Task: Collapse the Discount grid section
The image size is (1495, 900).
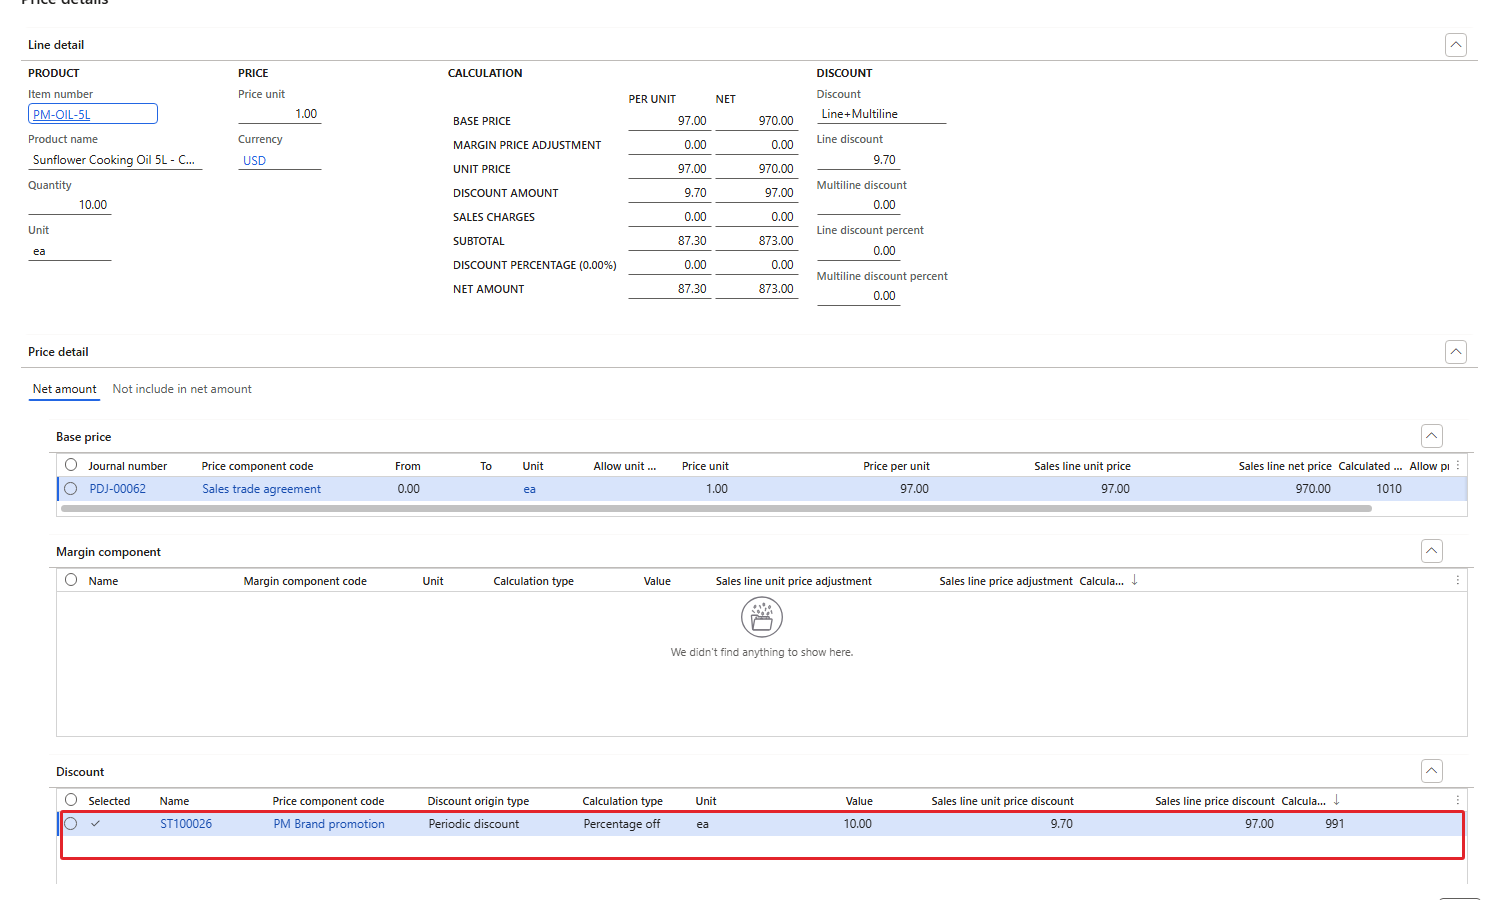Action: [x=1432, y=771]
